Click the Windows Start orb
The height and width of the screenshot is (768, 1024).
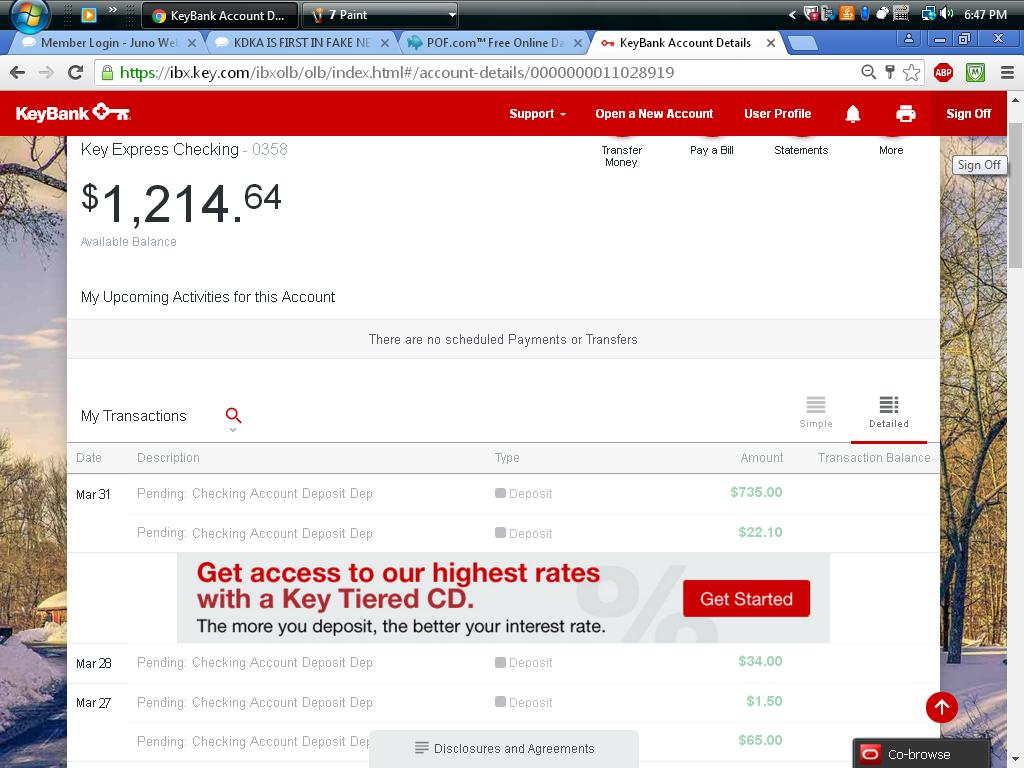click(x=30, y=15)
